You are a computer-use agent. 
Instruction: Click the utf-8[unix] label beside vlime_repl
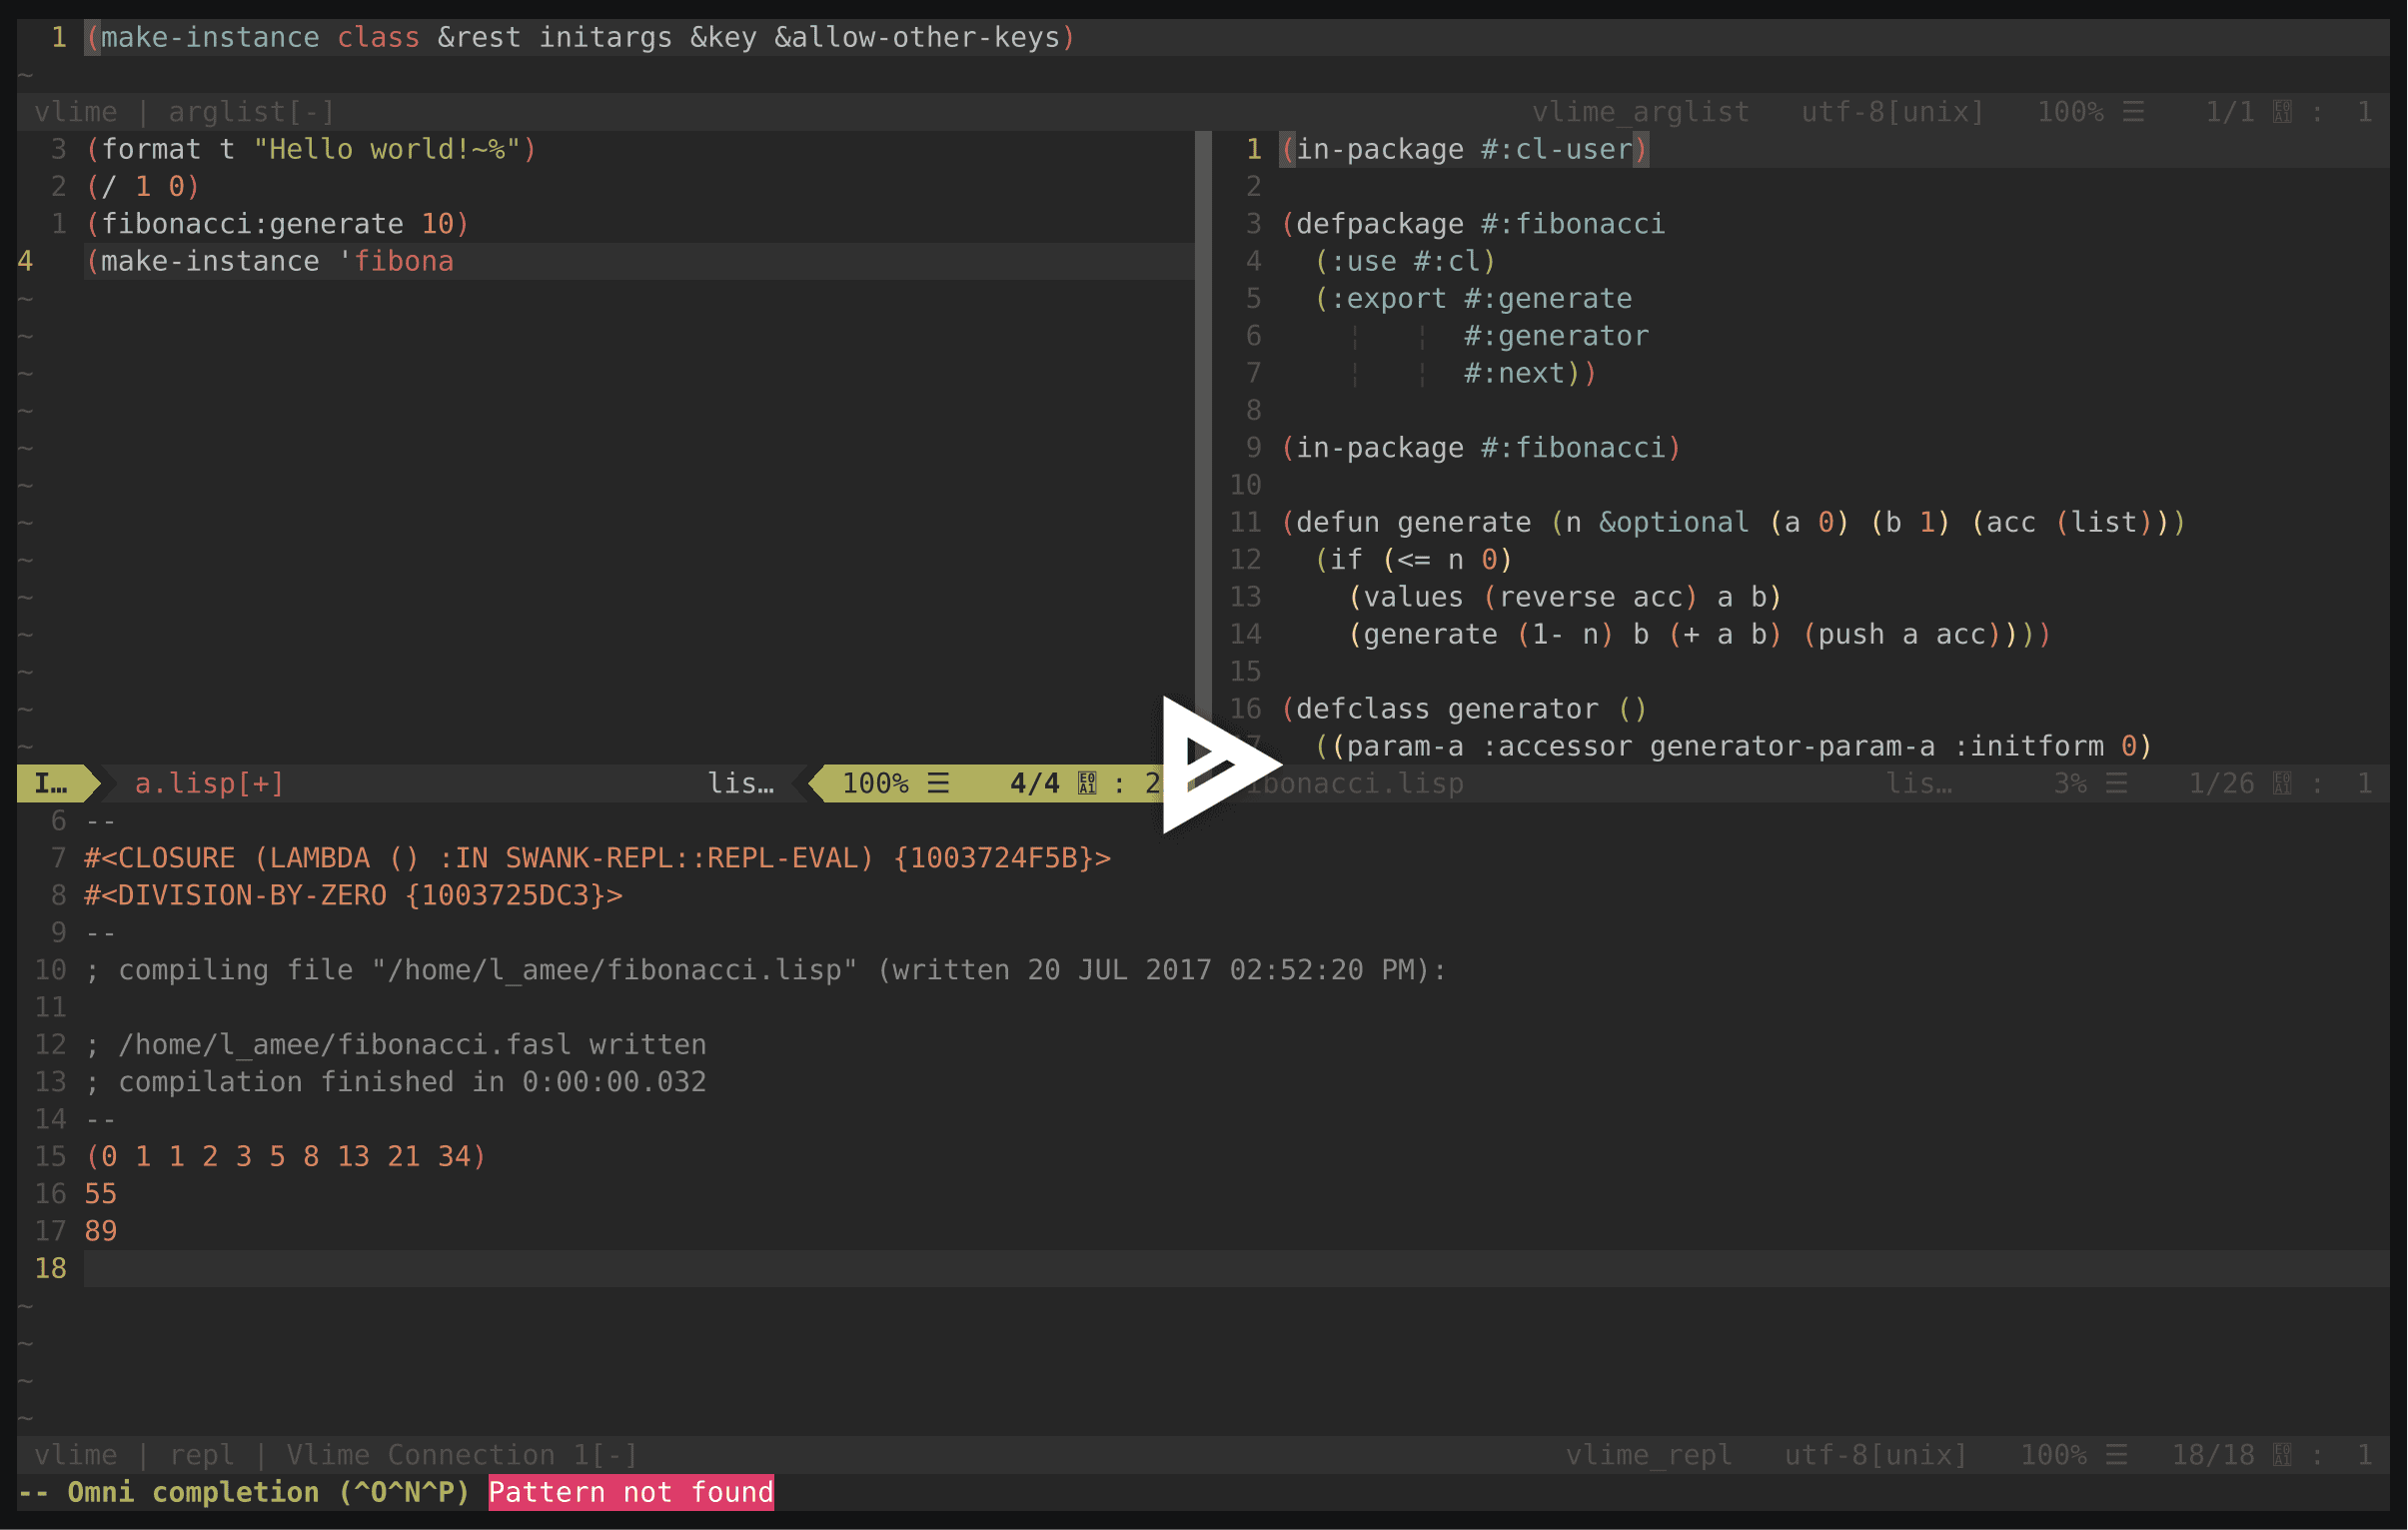[1875, 1455]
